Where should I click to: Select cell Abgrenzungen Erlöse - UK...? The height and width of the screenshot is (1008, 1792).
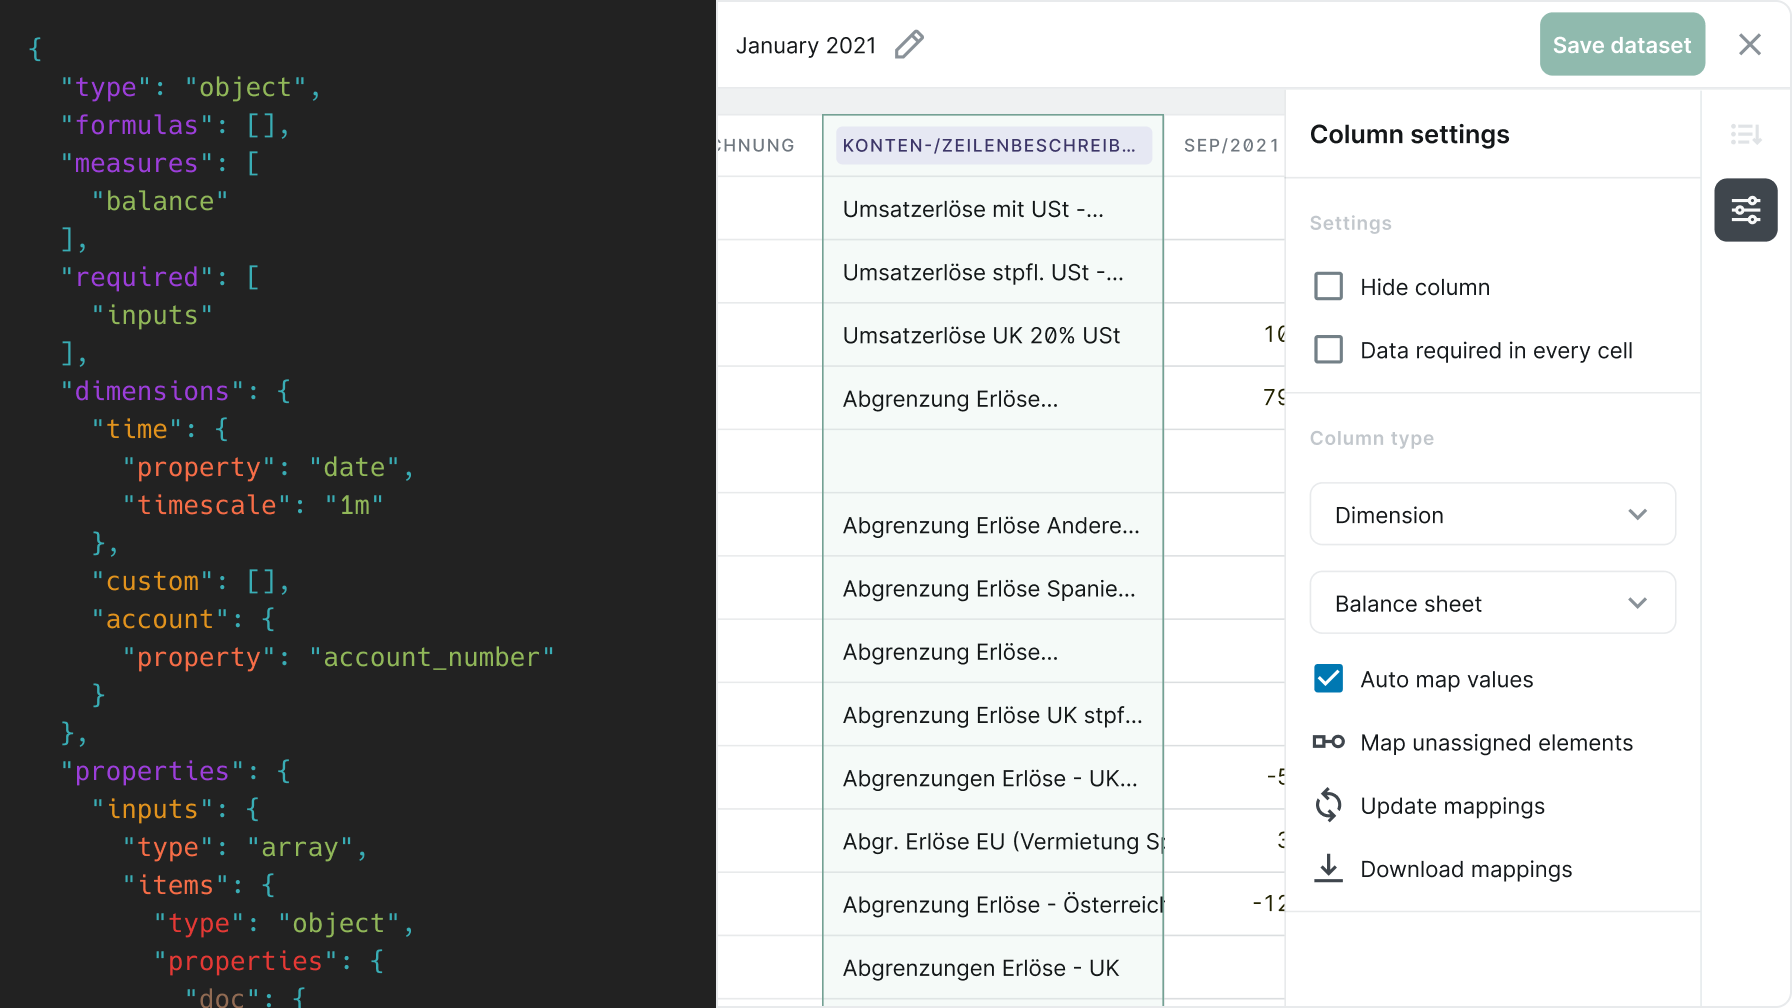tap(993, 778)
